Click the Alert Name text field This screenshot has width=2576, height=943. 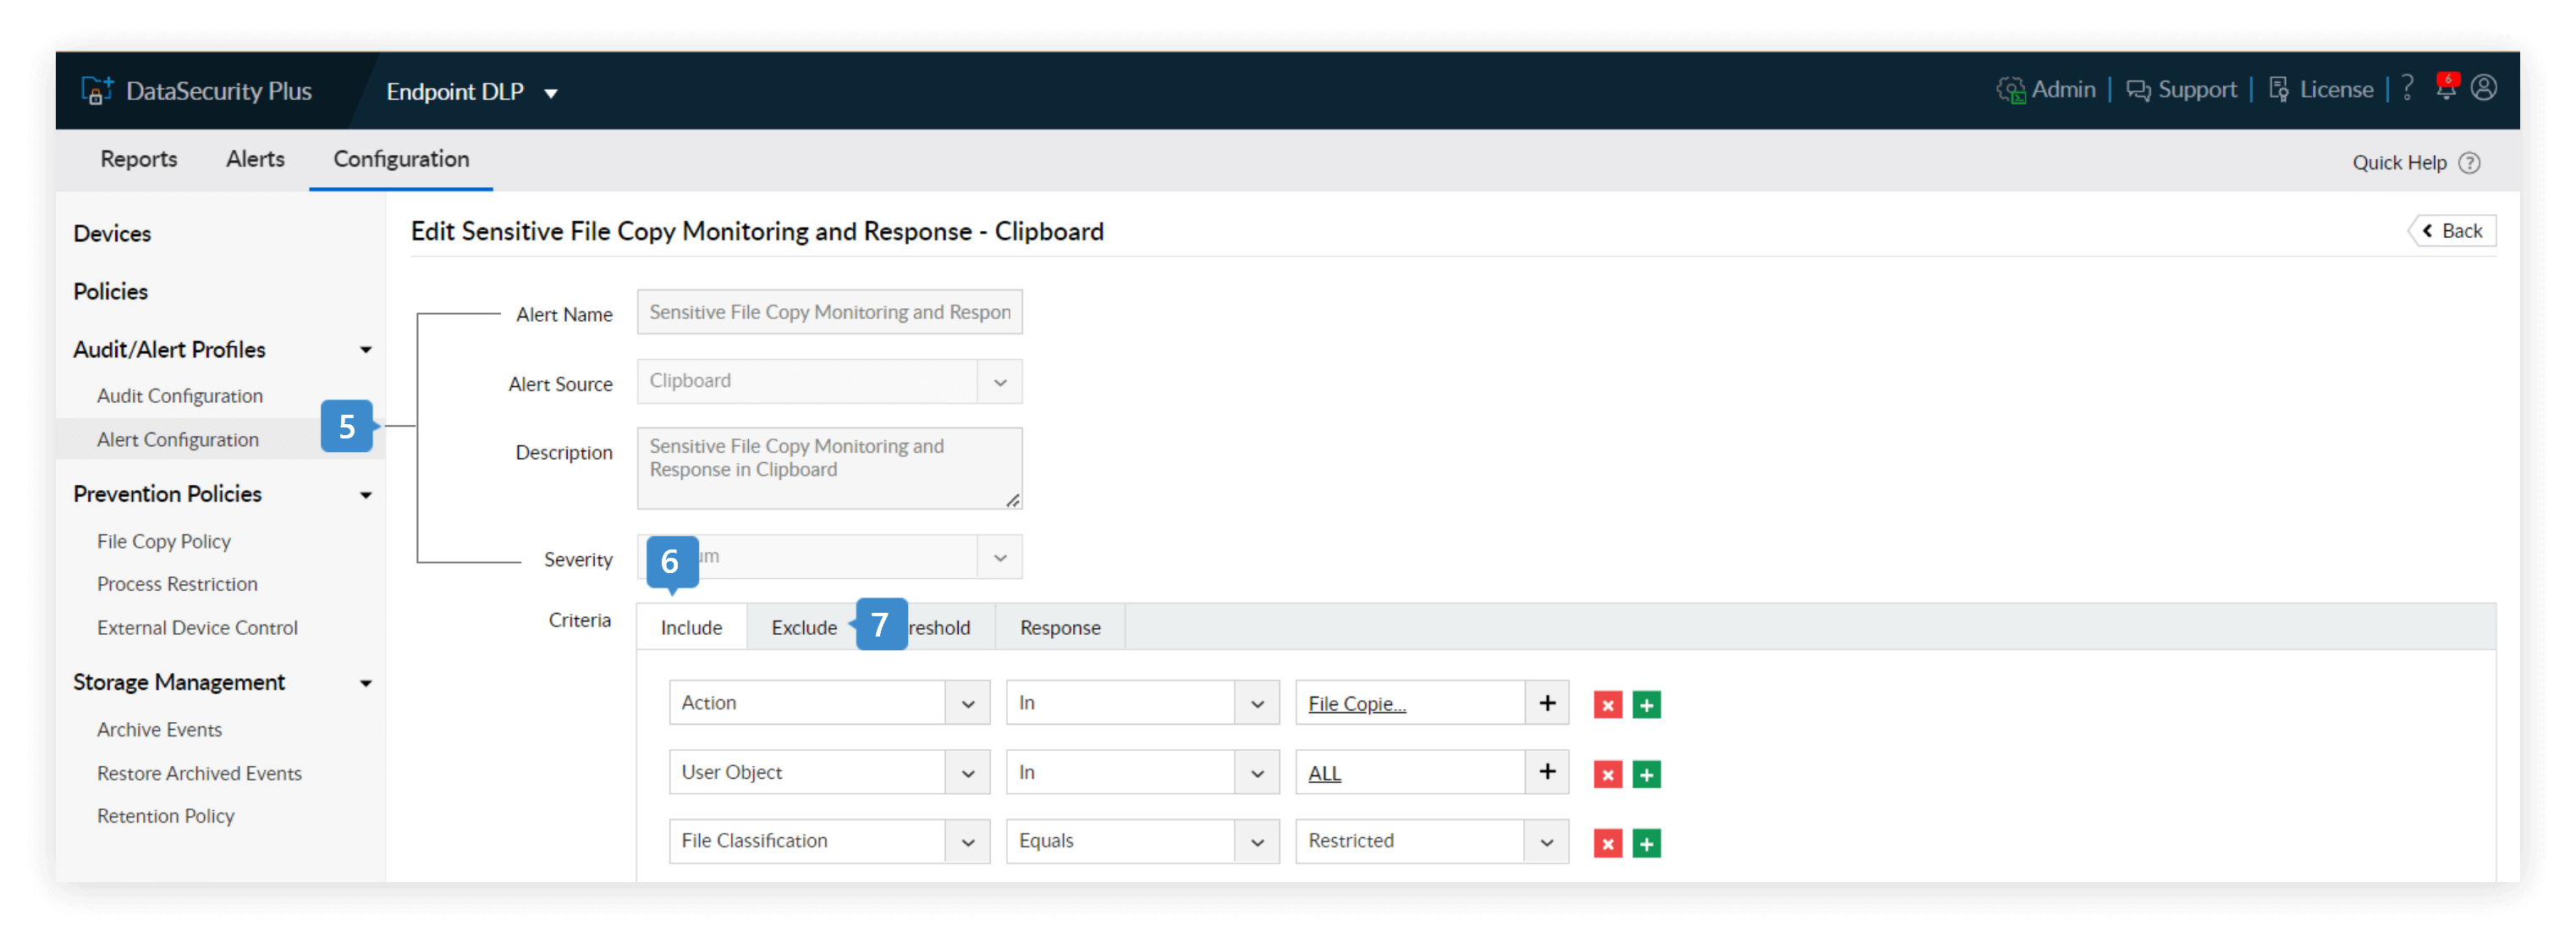[x=829, y=312]
